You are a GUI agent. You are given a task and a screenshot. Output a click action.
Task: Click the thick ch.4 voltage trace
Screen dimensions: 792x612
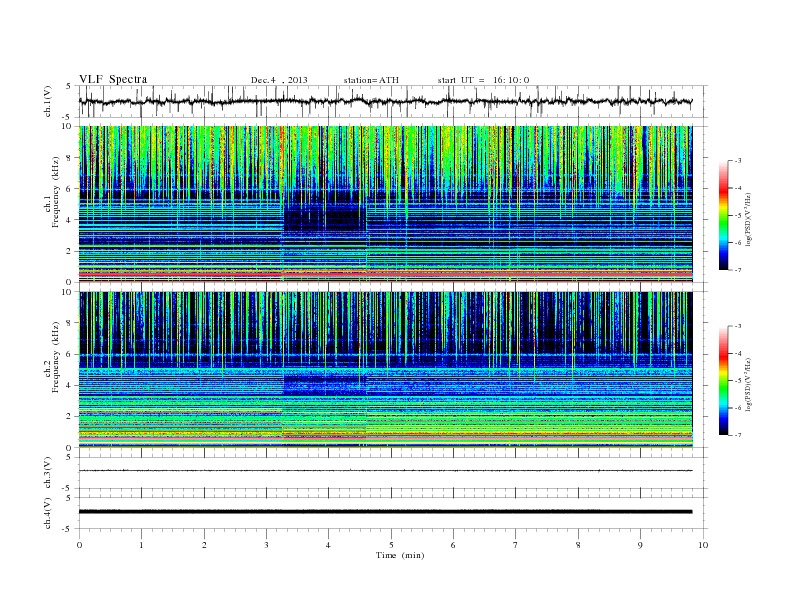(385, 512)
